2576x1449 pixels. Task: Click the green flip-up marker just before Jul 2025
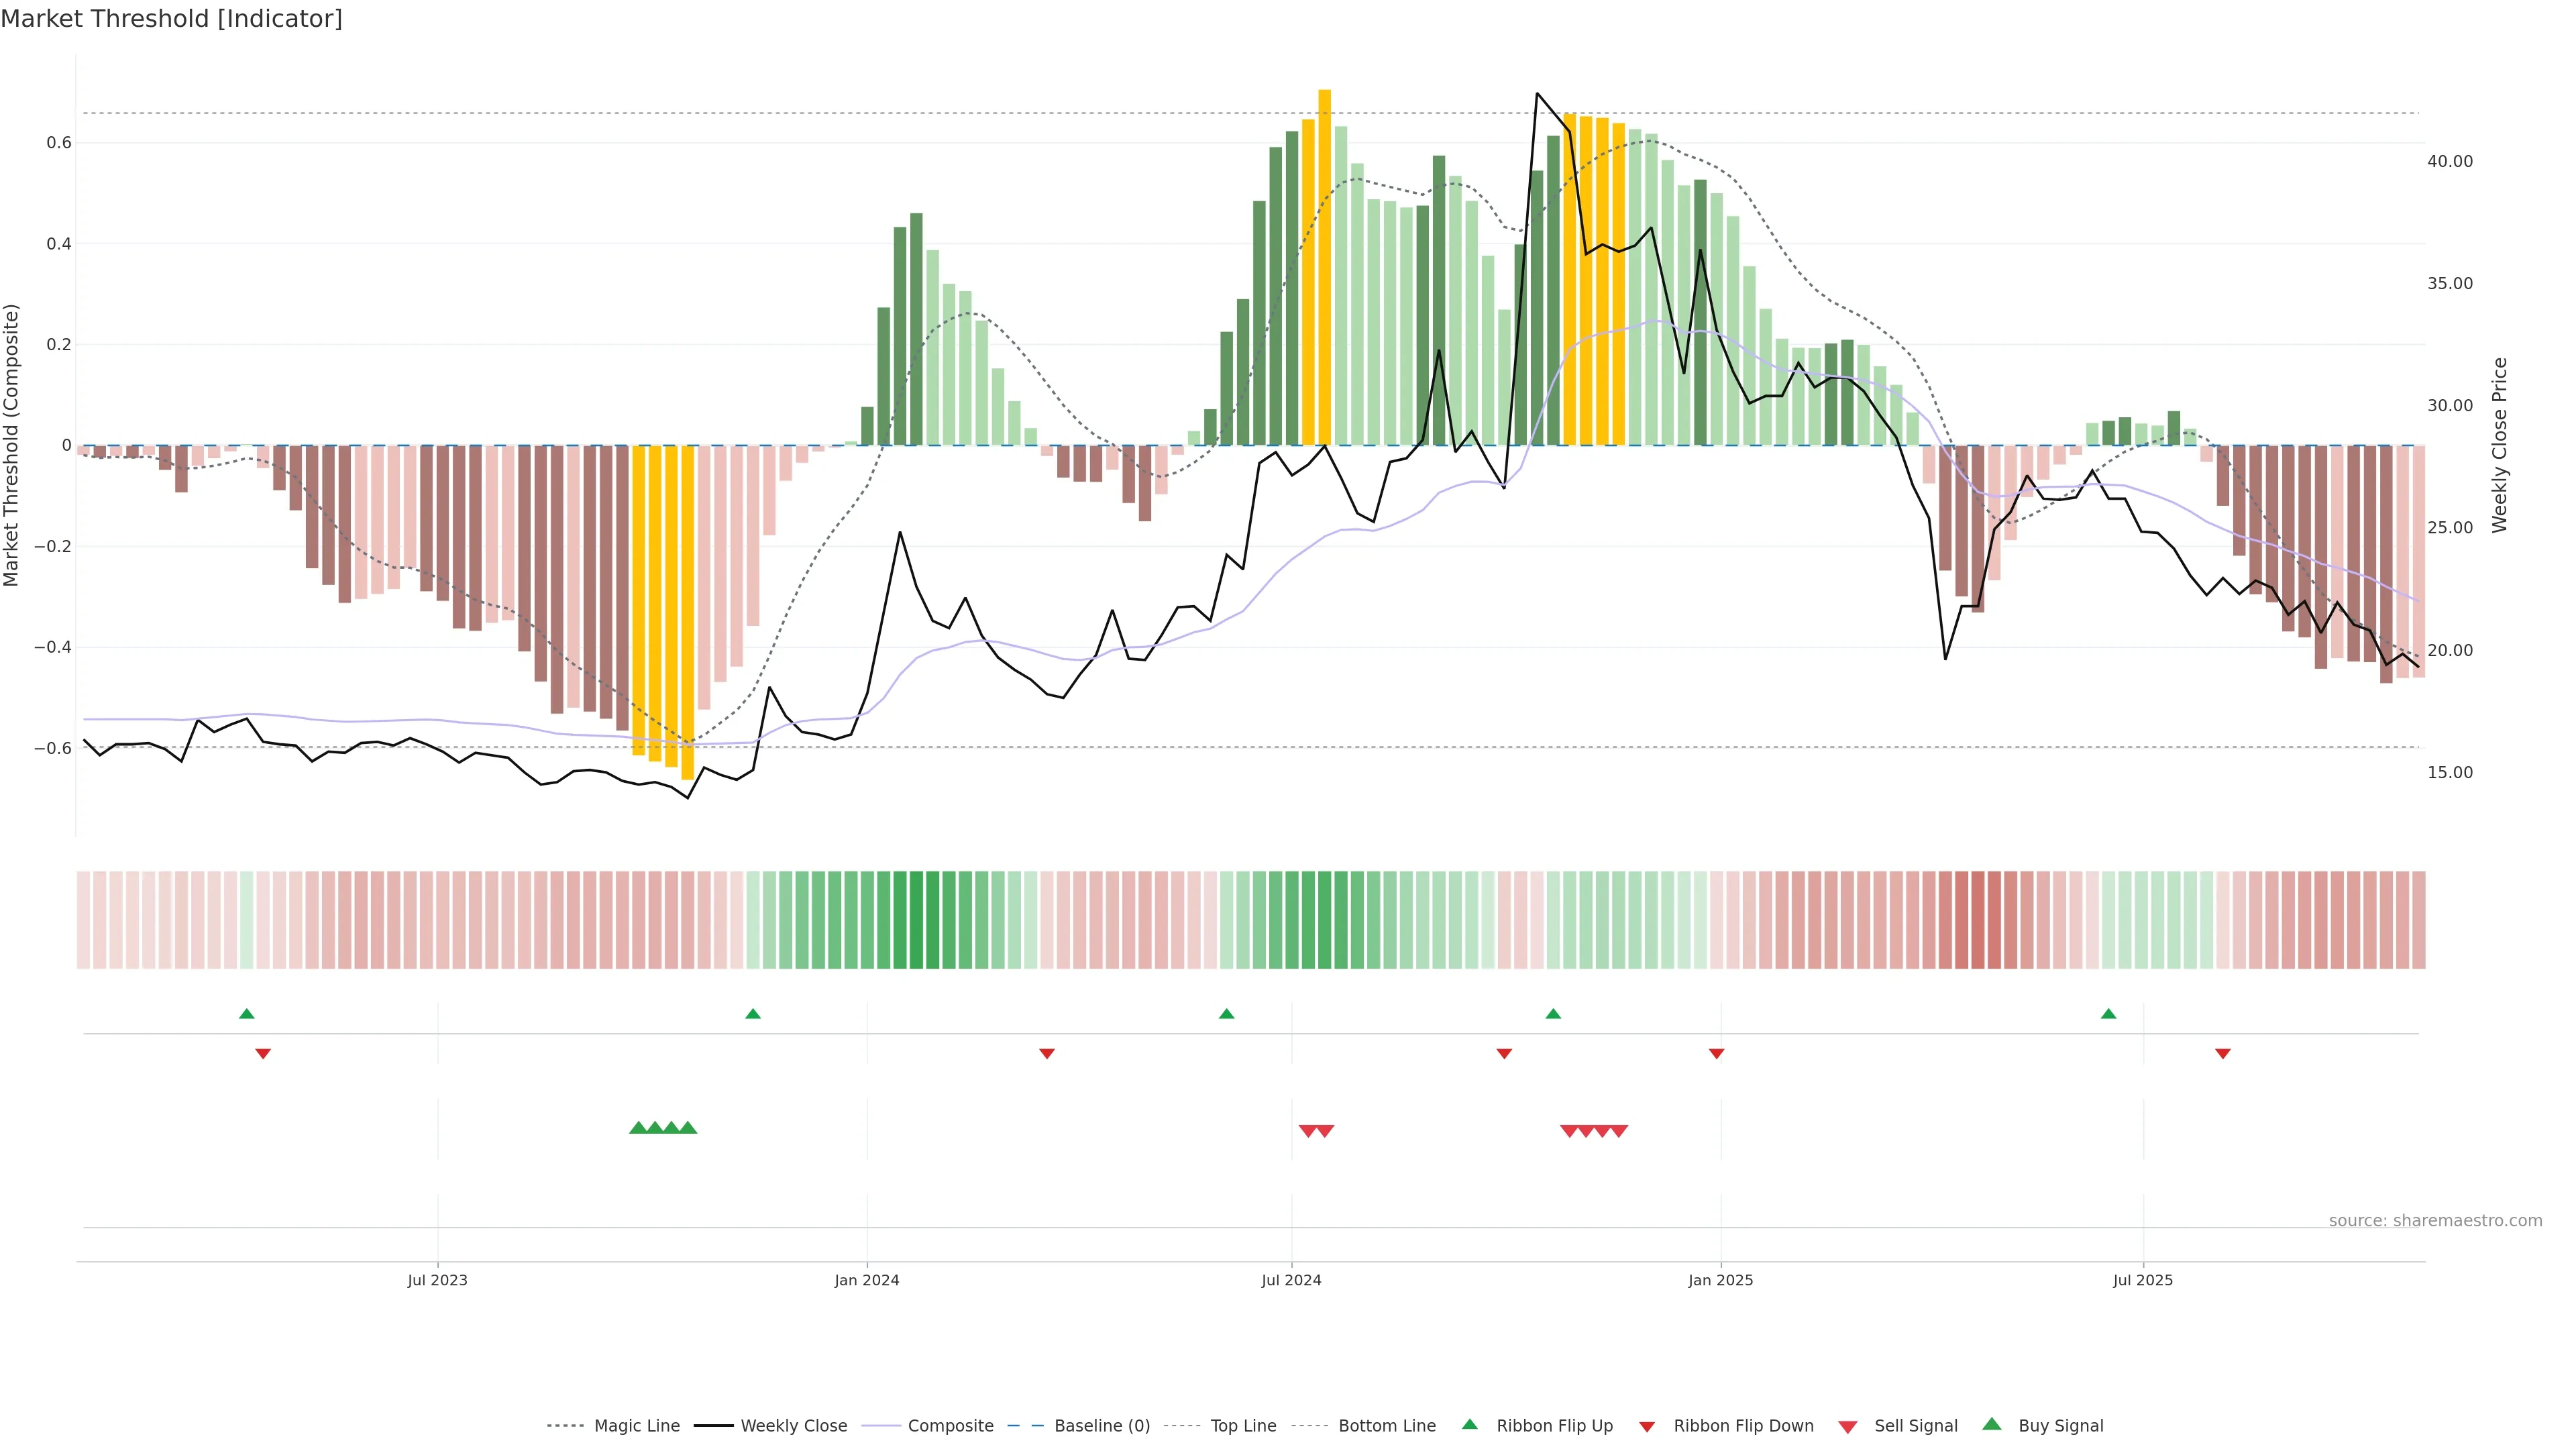coord(2108,1014)
